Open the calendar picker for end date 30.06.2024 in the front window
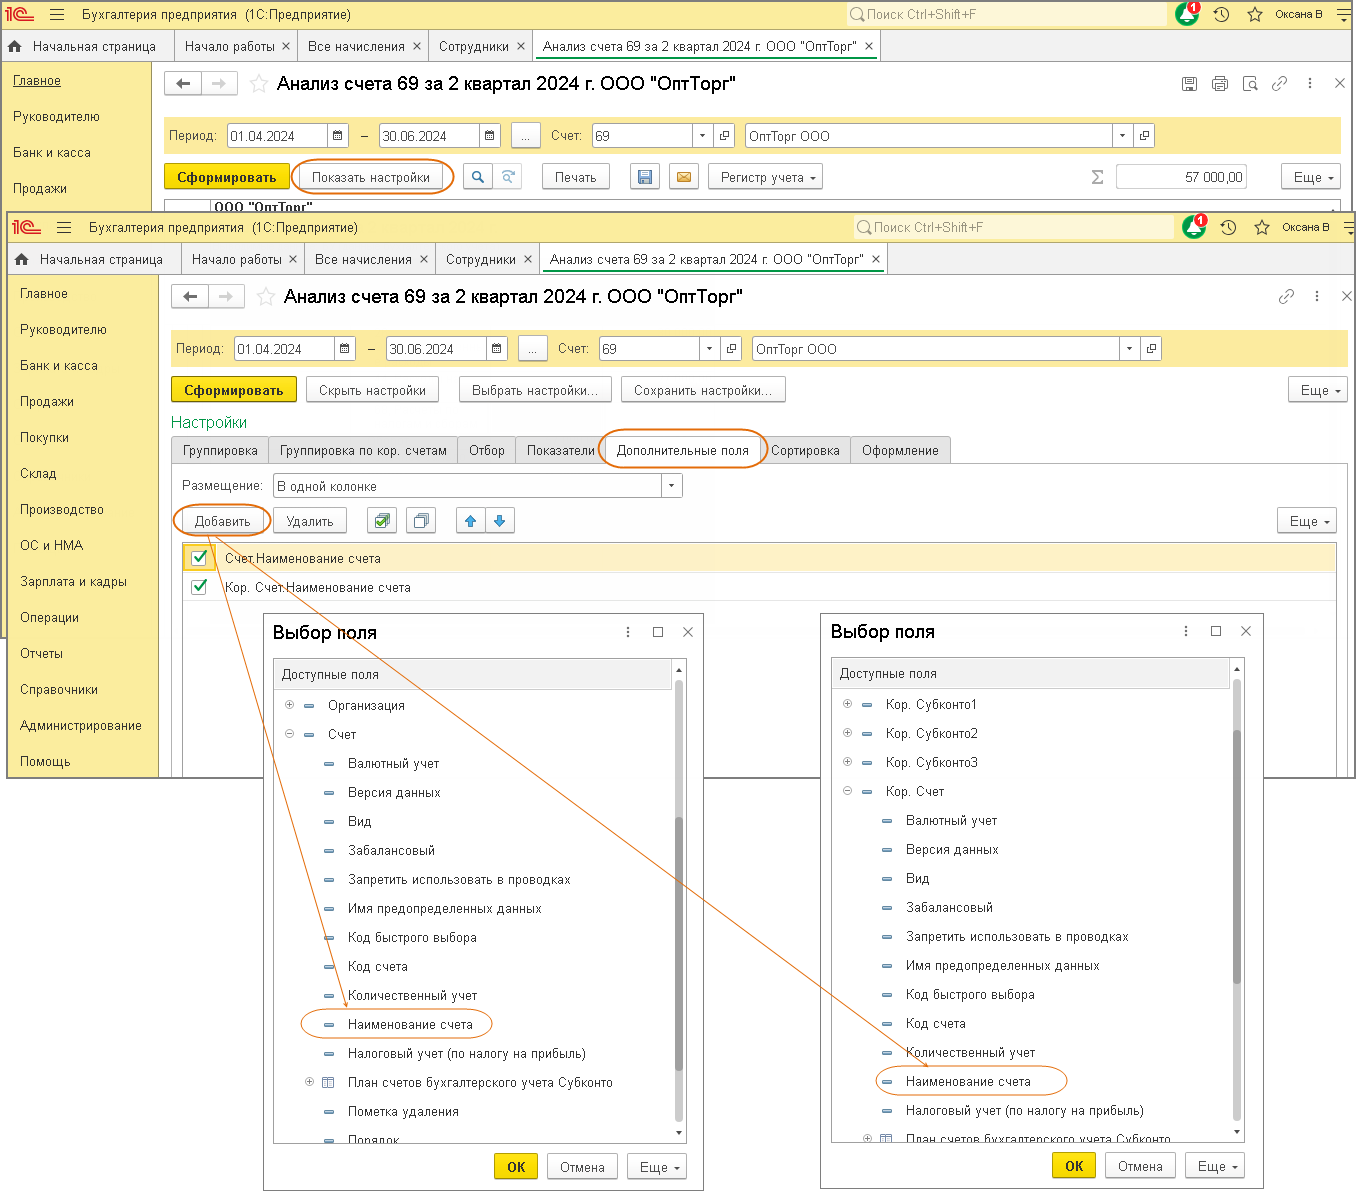 (x=497, y=349)
